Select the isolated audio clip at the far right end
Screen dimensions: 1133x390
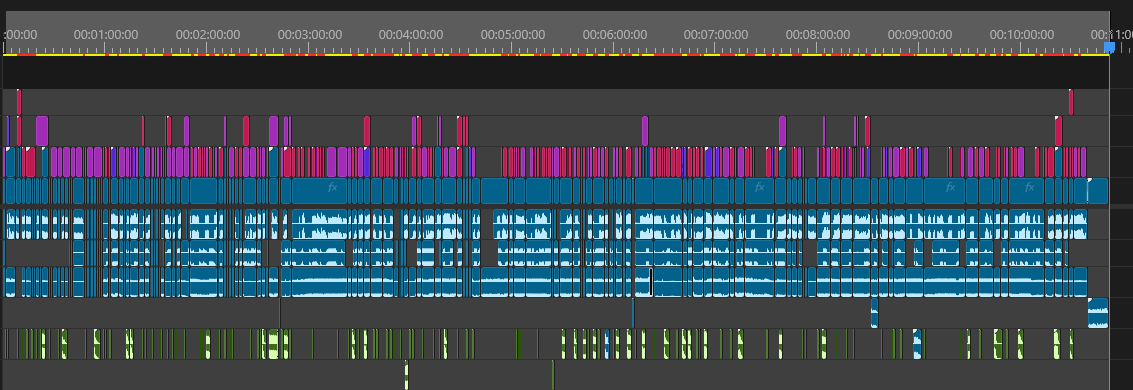tap(1098, 313)
